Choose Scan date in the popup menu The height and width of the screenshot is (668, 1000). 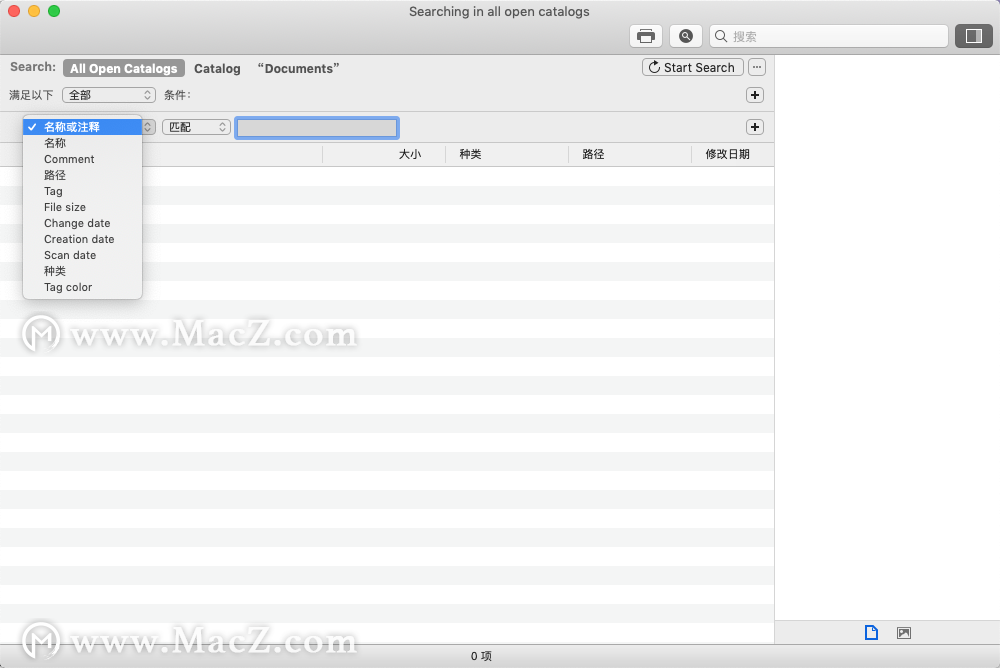tap(82, 255)
